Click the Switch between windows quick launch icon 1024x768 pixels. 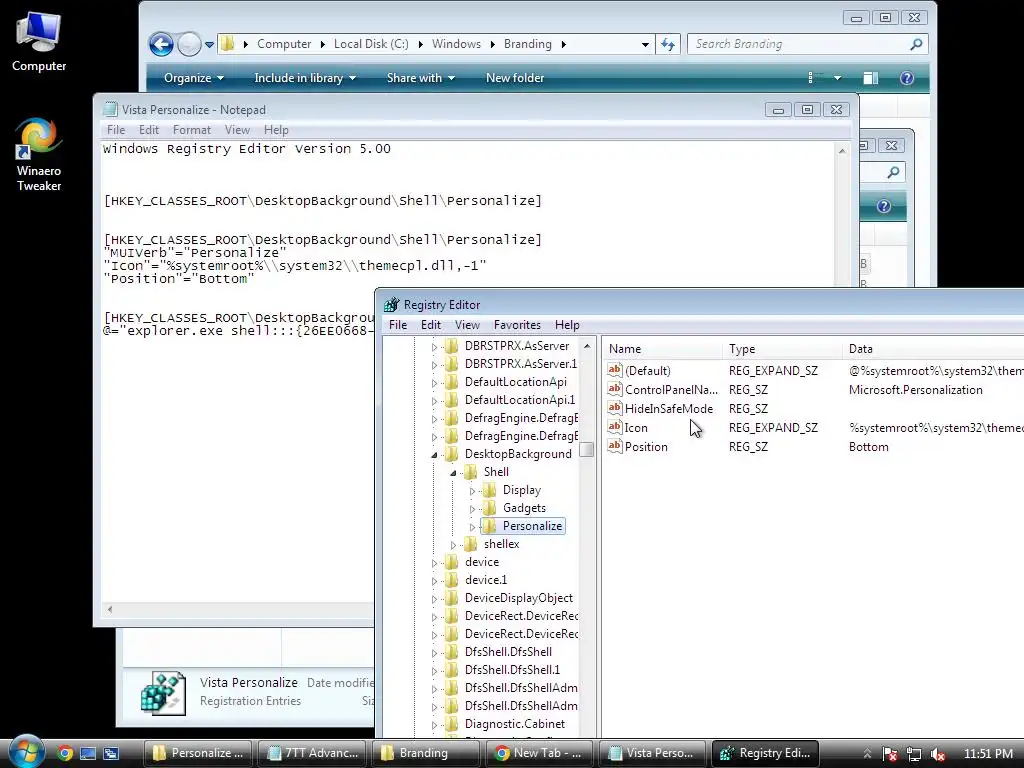111,753
